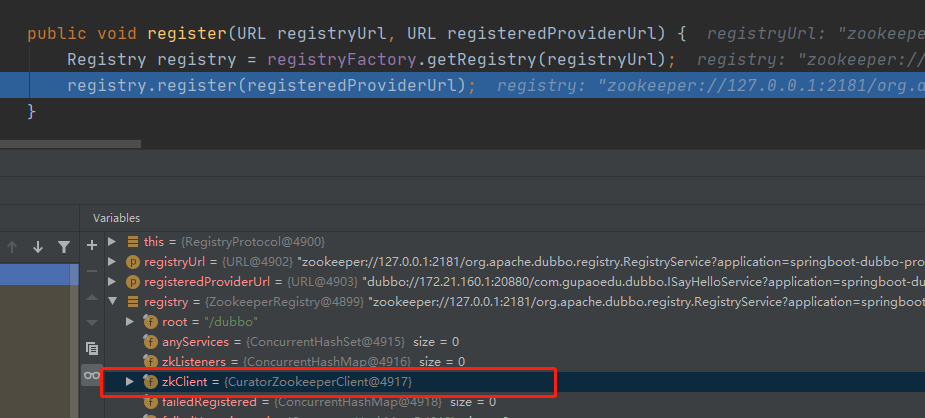925x418 pixels.
Task: Move watch down with triangle arrow
Action: (x=91, y=322)
